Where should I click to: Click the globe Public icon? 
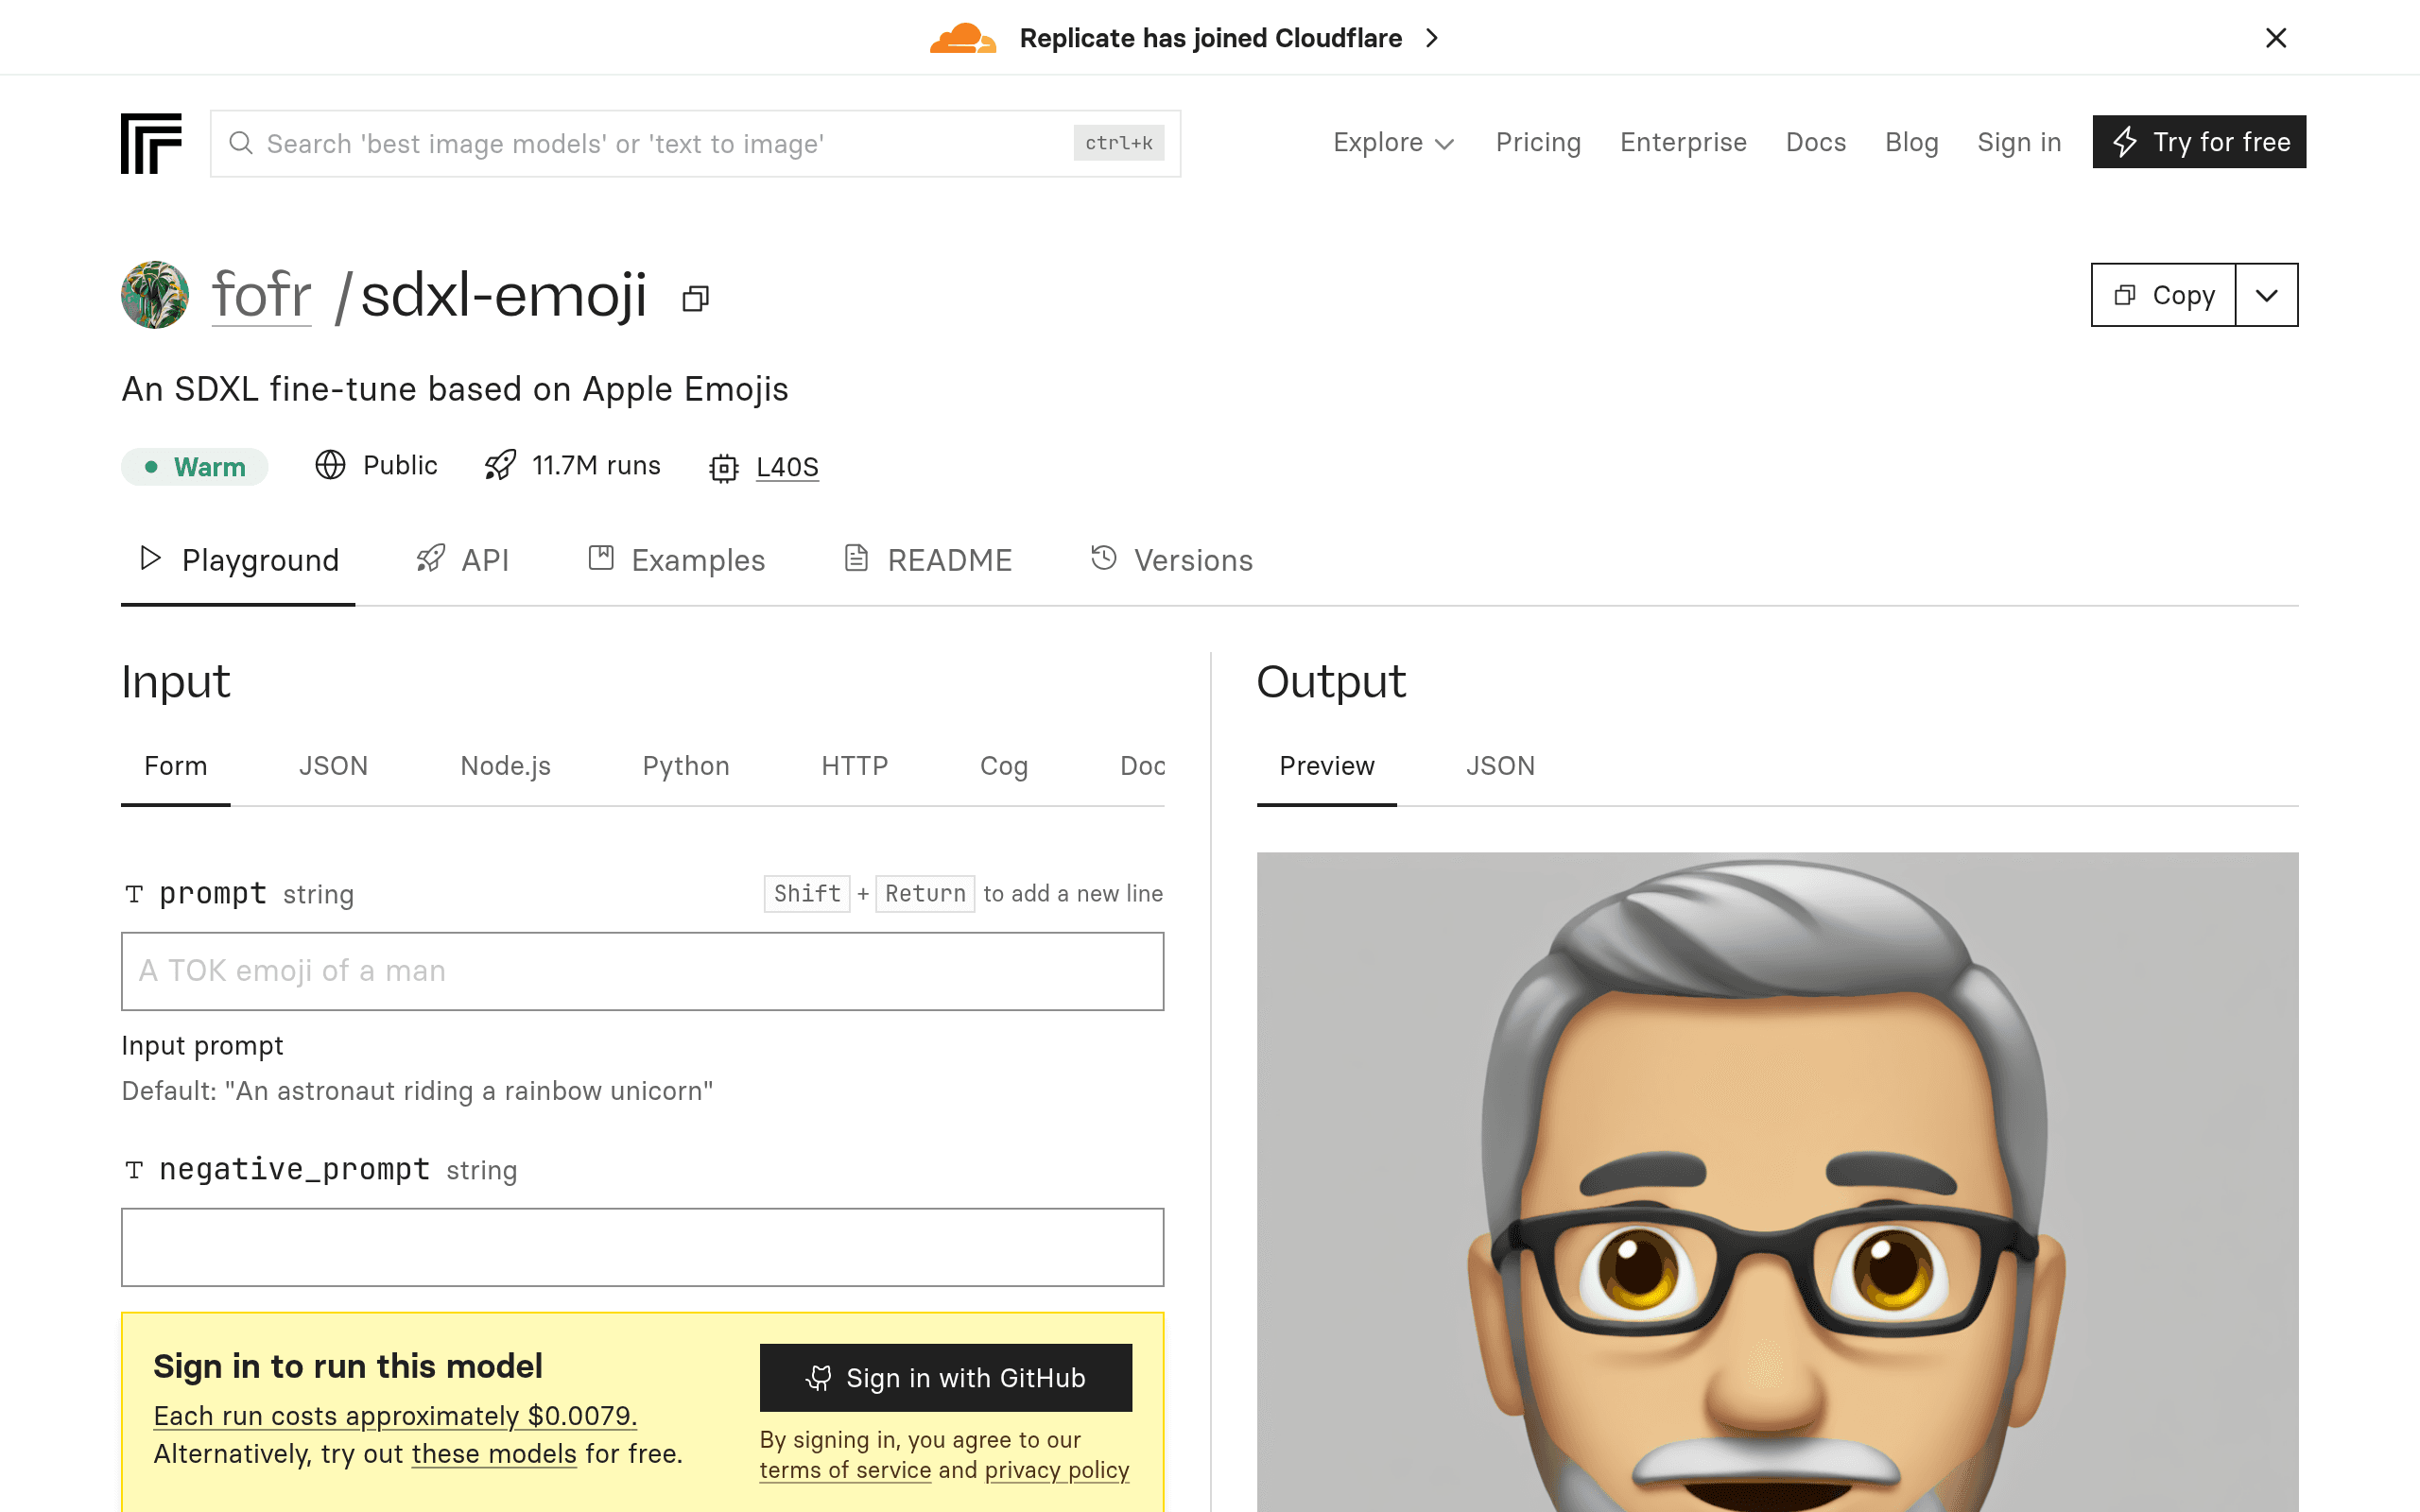[330, 465]
